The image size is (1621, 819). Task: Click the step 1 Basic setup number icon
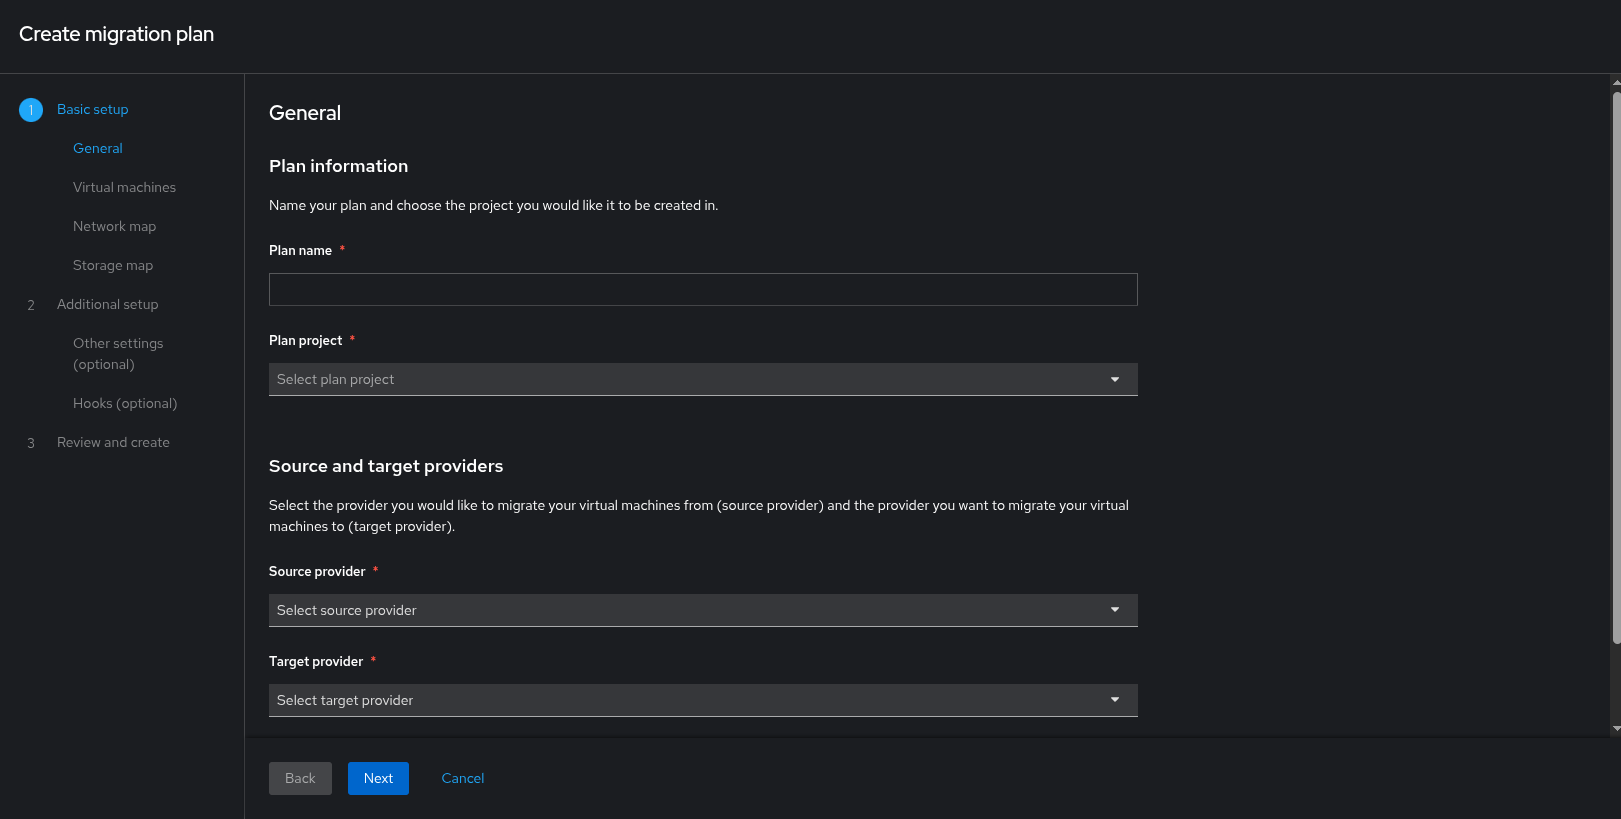[x=31, y=110]
